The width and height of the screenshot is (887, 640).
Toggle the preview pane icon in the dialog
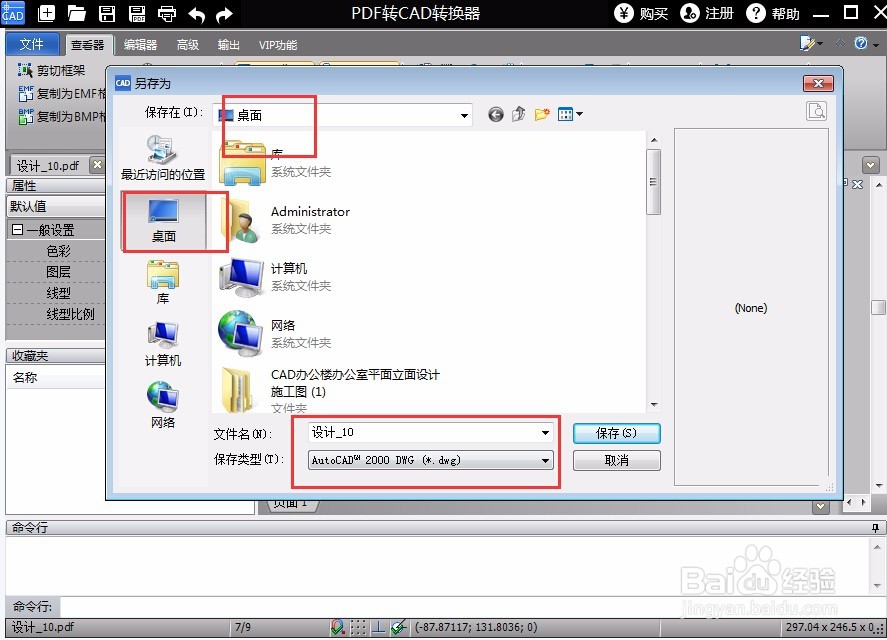click(816, 112)
